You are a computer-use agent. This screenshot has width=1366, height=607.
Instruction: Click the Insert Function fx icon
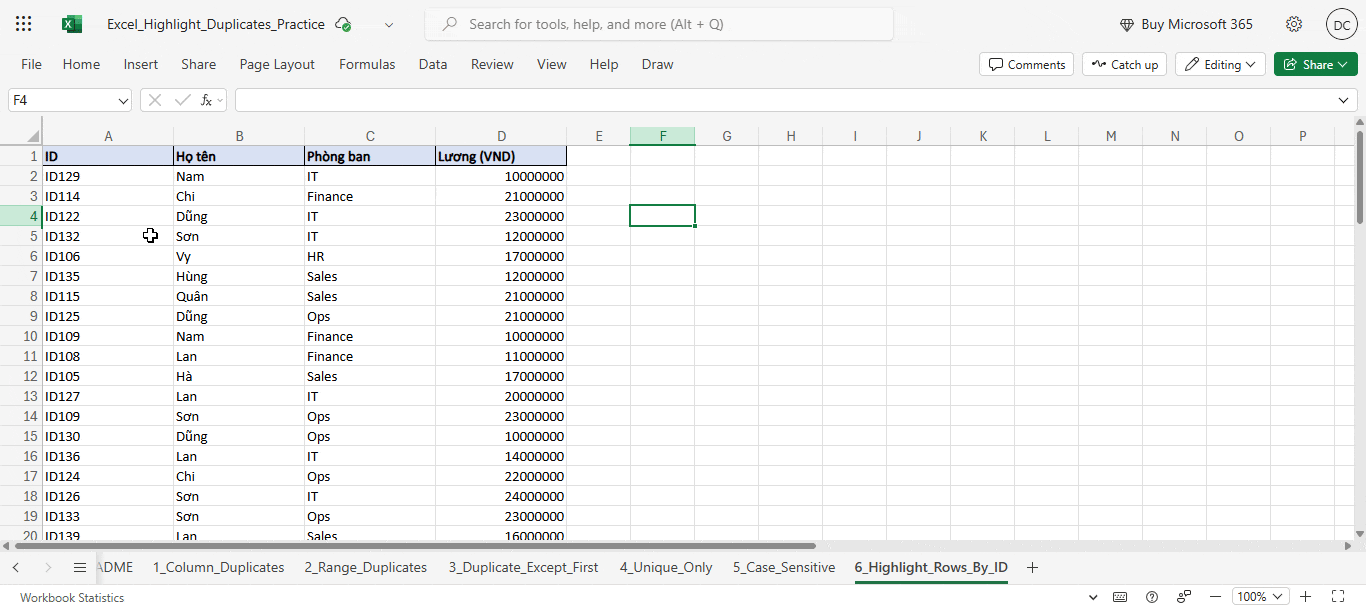coord(206,100)
